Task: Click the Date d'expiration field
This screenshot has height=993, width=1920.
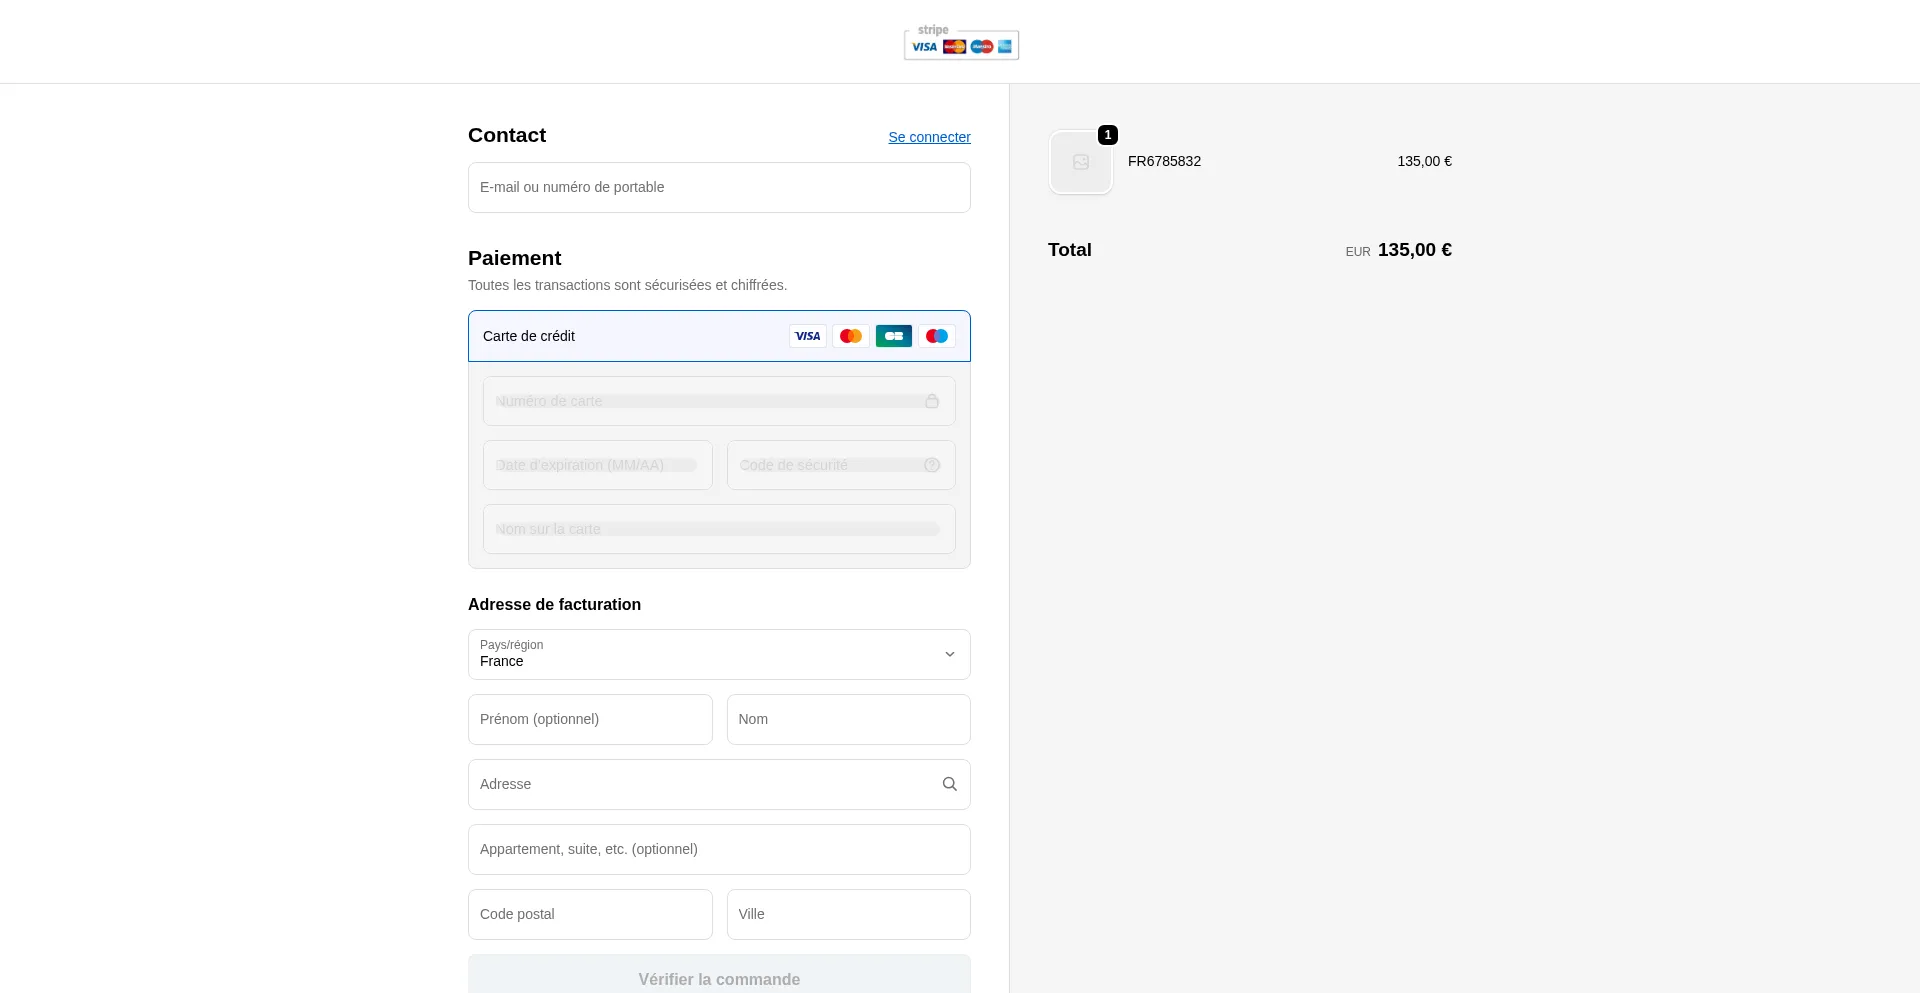Action: (x=597, y=465)
